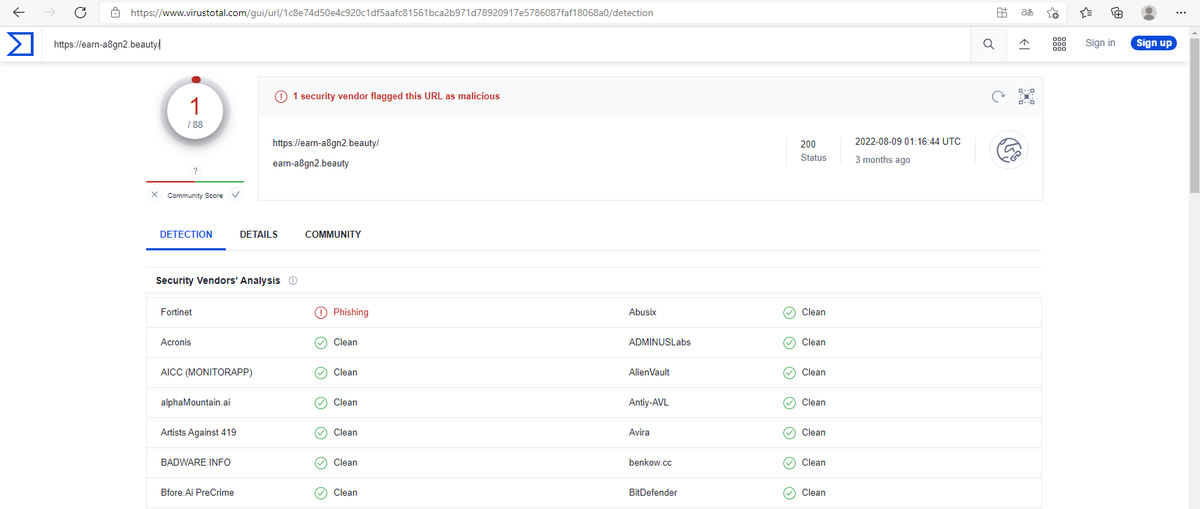Click the VirusTotal search magnifier icon
Image resolution: width=1200 pixels, height=509 pixels.
989,44
